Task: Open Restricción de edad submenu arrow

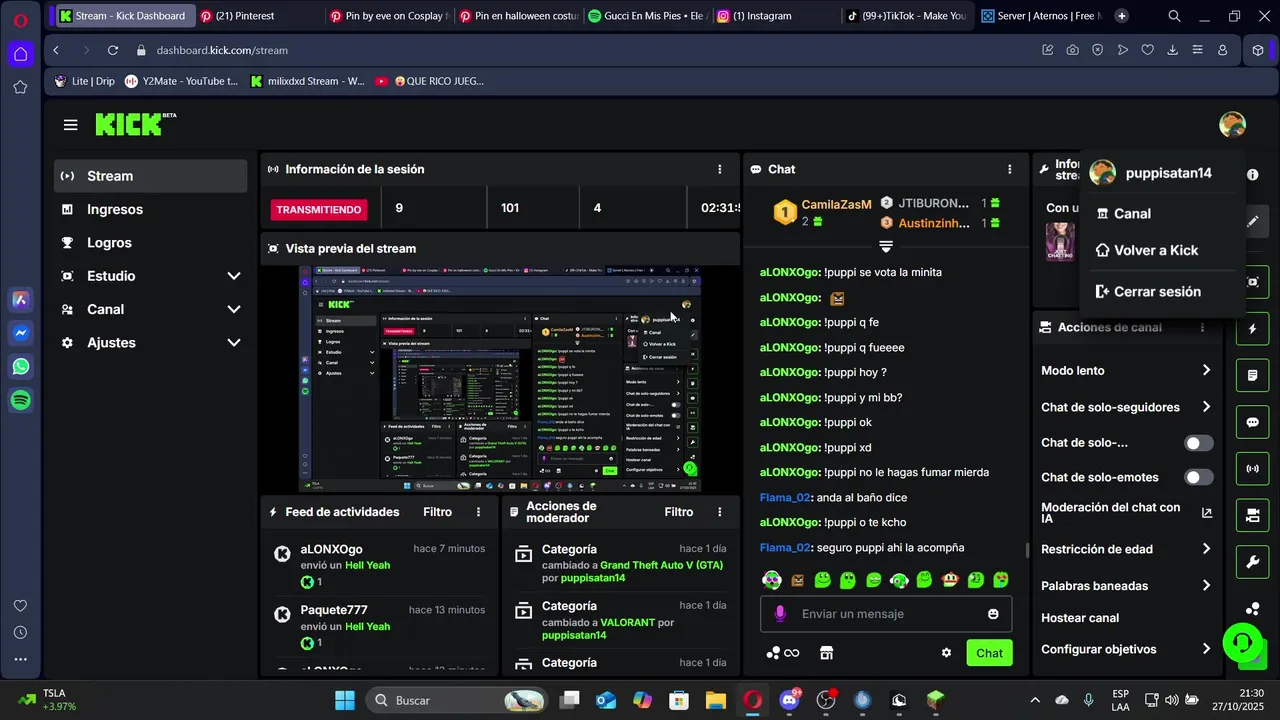Action: [1206, 549]
